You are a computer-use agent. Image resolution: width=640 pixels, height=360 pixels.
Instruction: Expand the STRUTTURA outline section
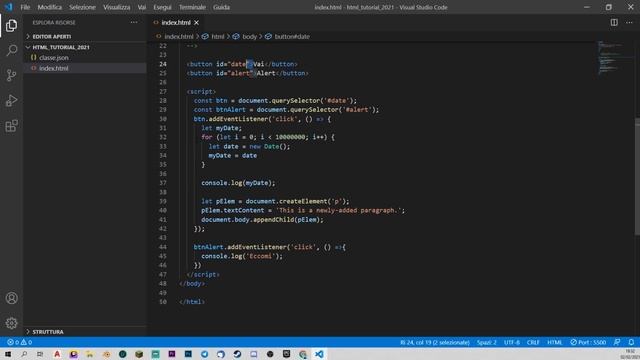(x=85, y=331)
